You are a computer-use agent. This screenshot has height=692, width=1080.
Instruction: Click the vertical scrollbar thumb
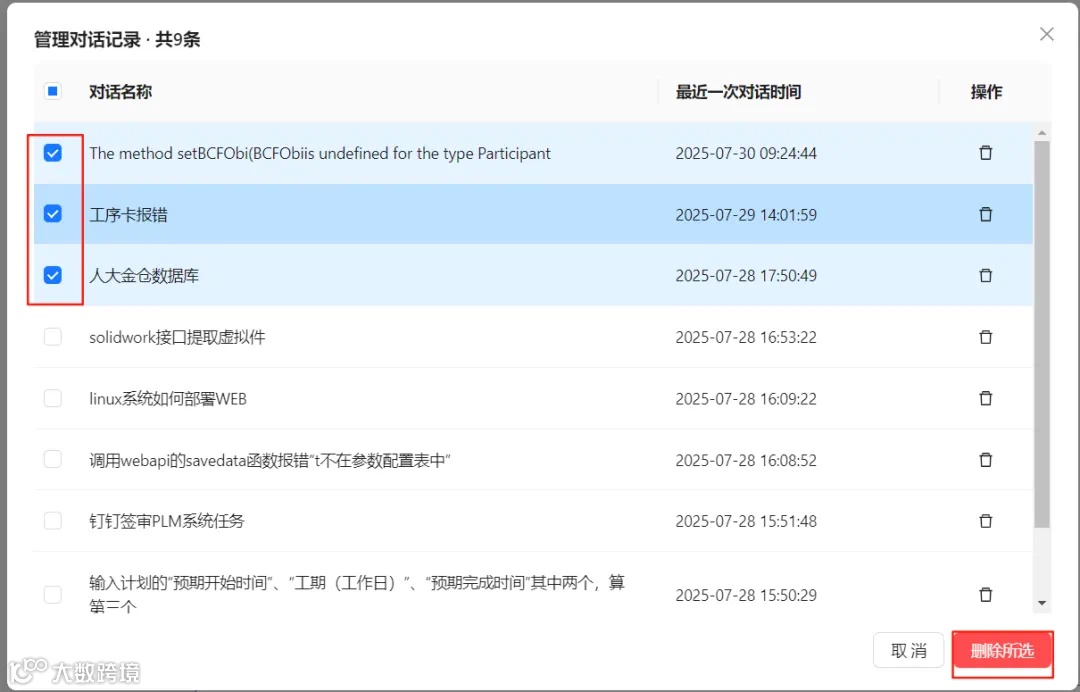click(1041, 335)
